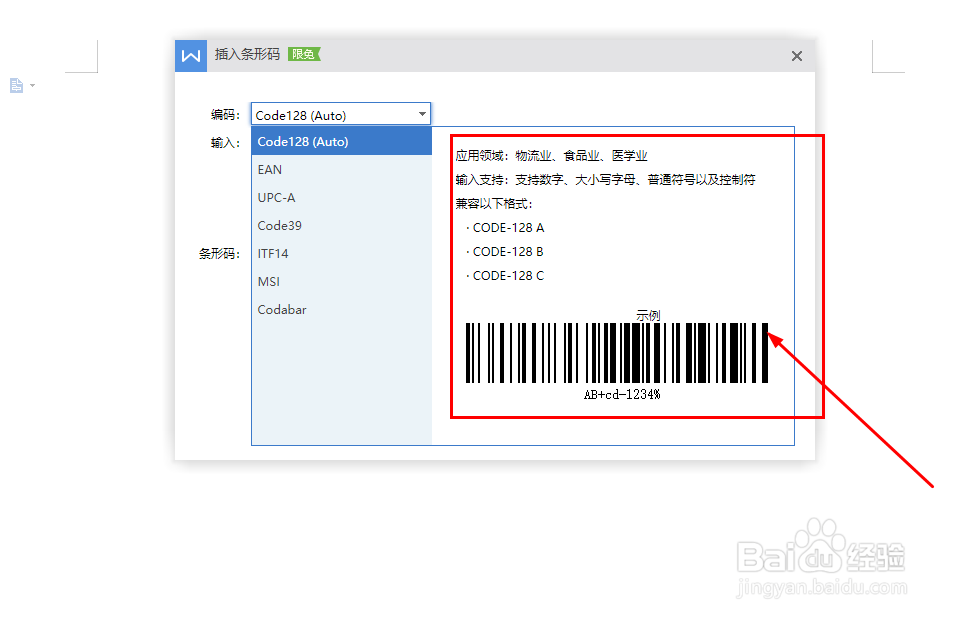Pick ITF14 barcode encoding

point(342,253)
